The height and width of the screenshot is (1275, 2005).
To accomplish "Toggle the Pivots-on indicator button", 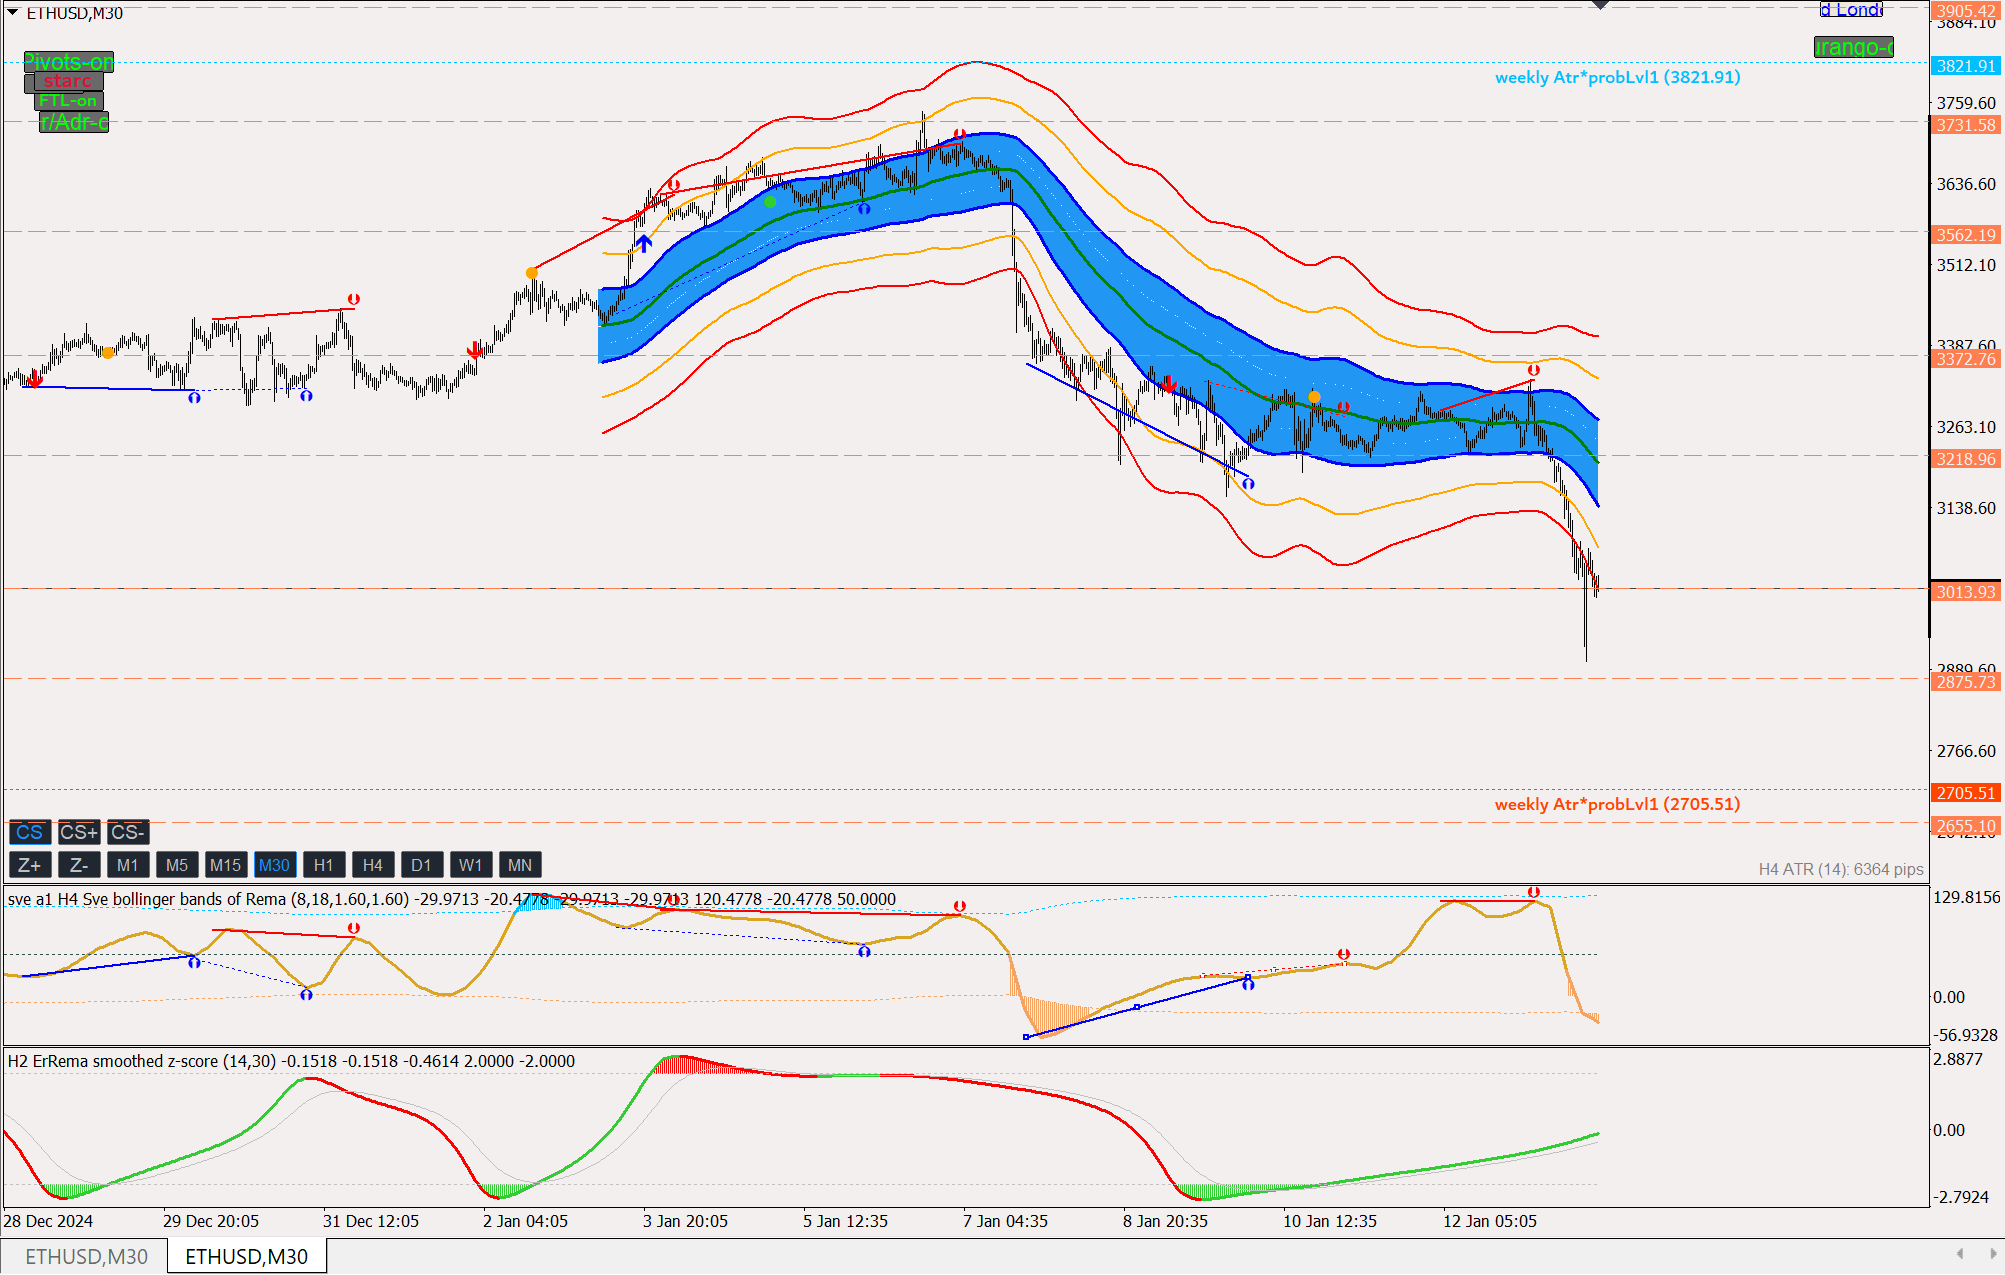I will click(68, 62).
